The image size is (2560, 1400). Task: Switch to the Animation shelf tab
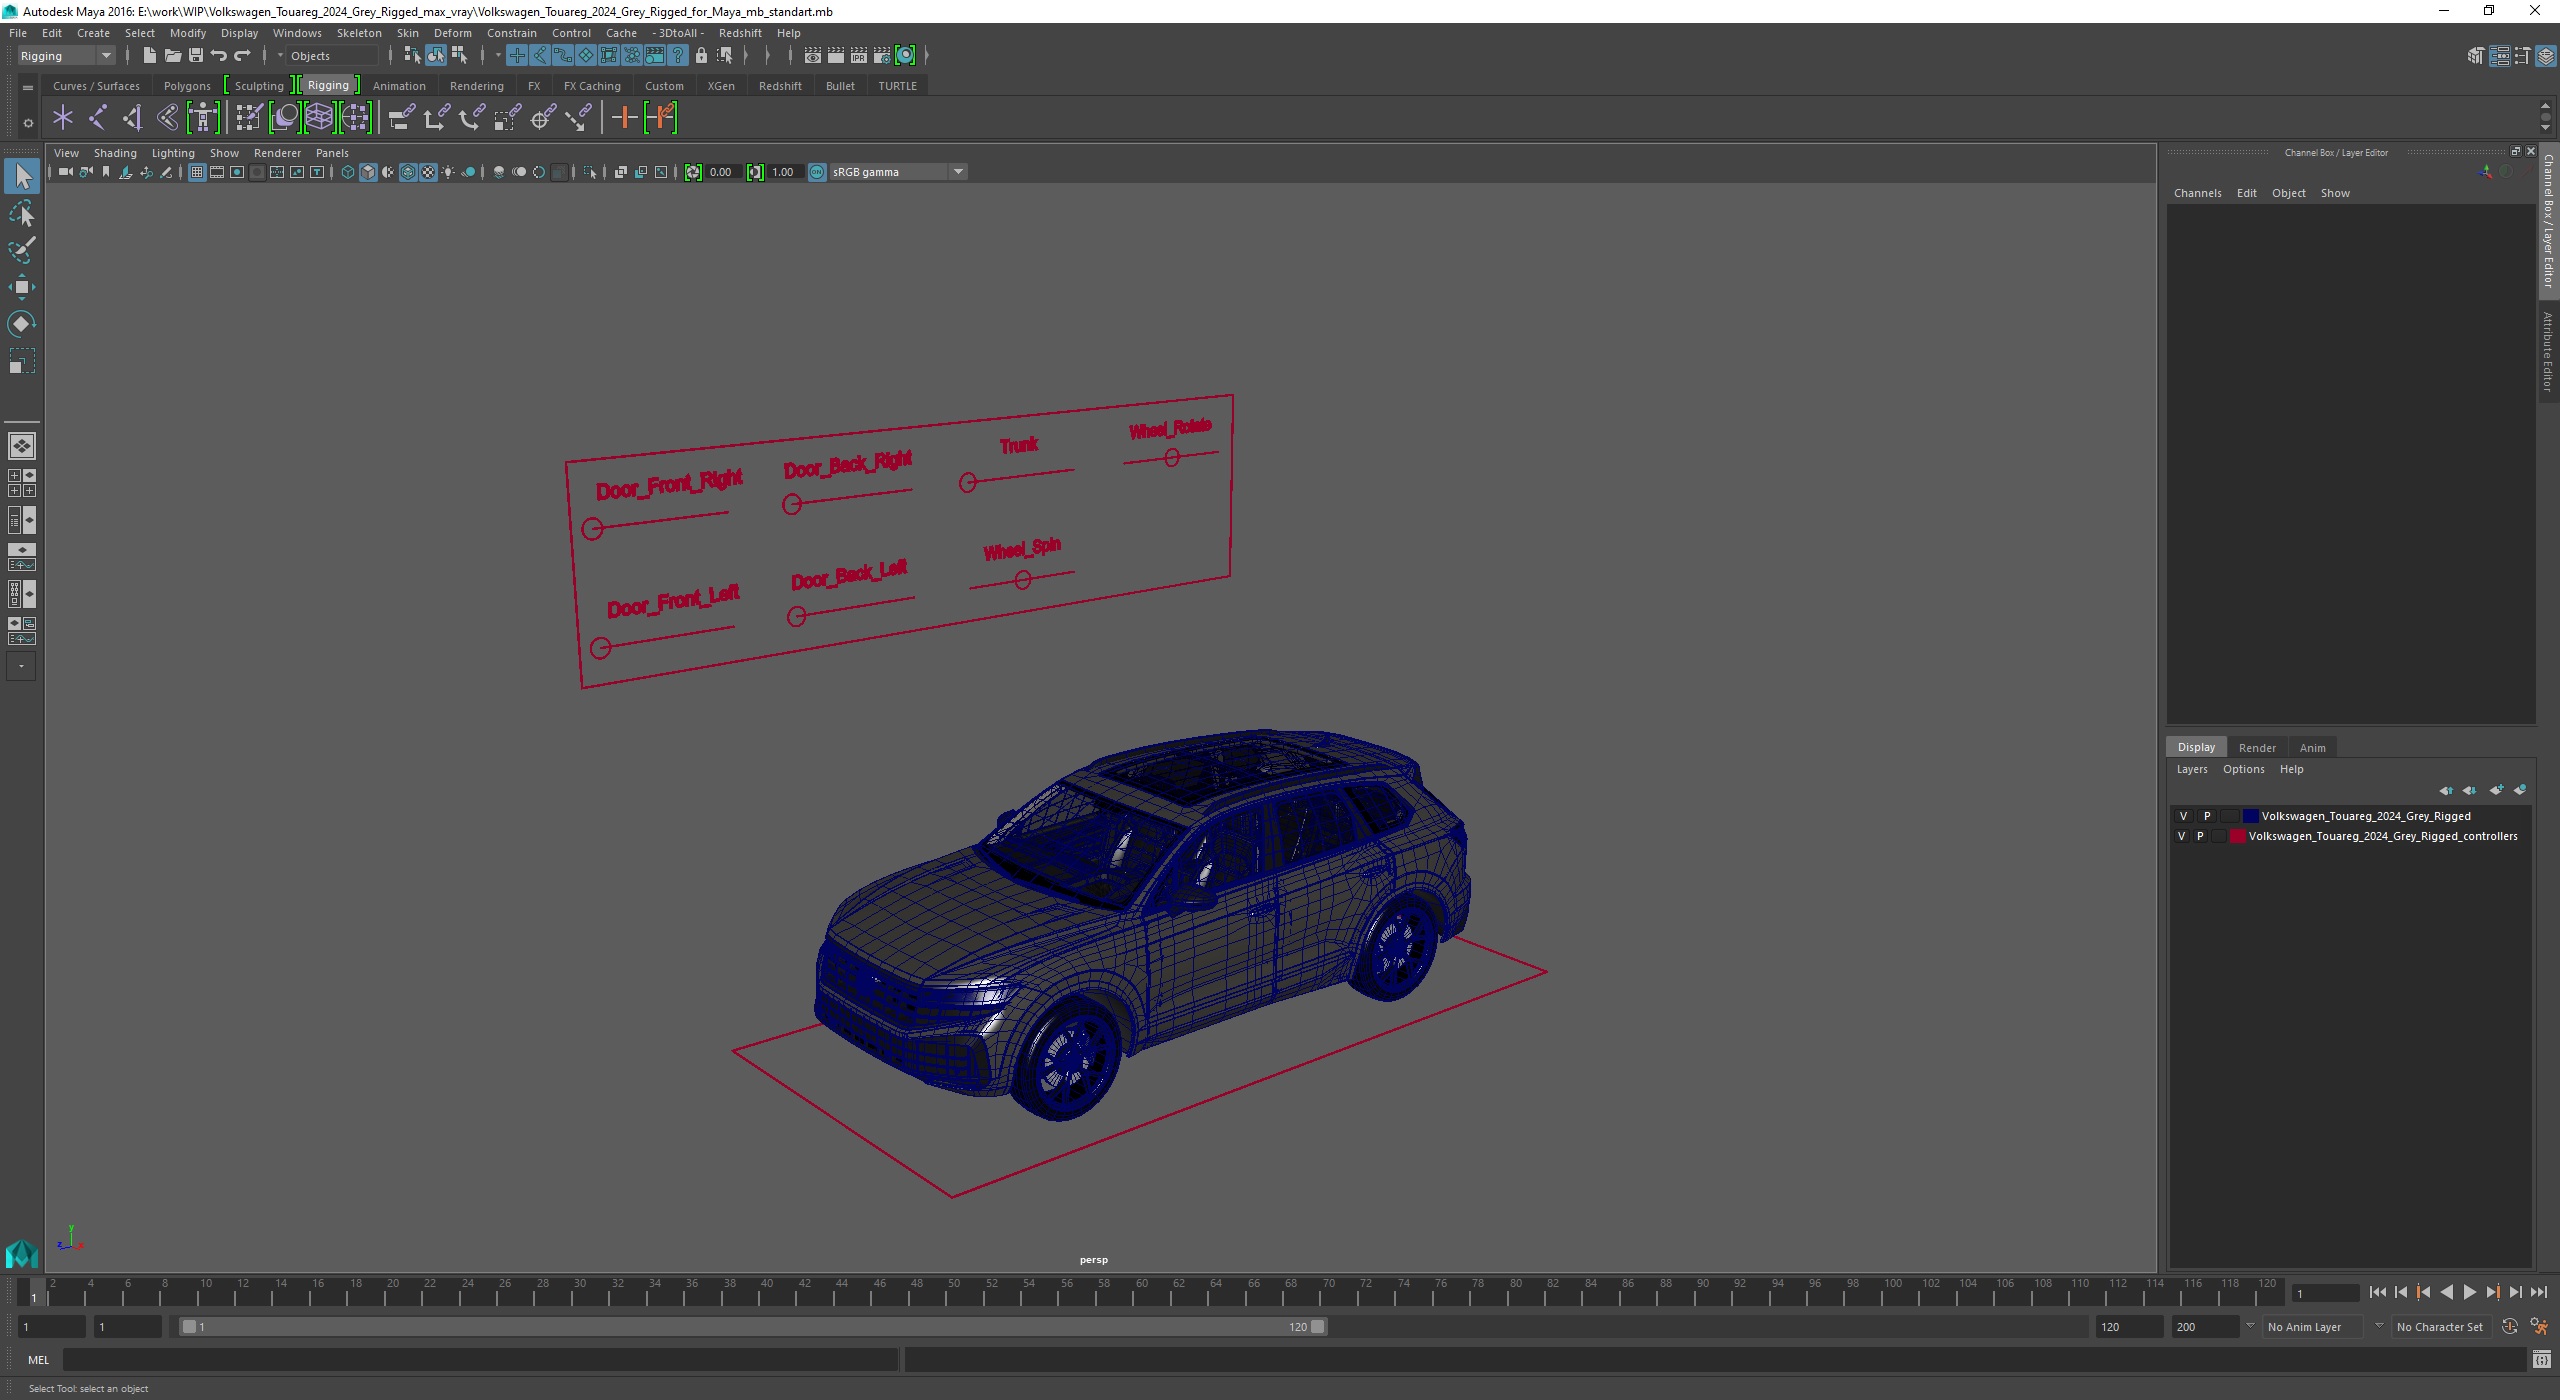(399, 86)
